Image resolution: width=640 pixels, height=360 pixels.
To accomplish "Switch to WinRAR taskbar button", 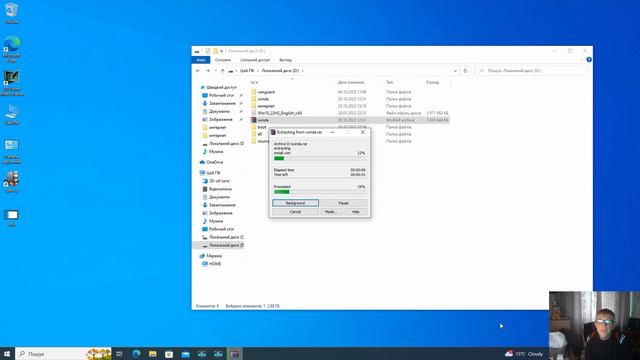I will click(235, 353).
